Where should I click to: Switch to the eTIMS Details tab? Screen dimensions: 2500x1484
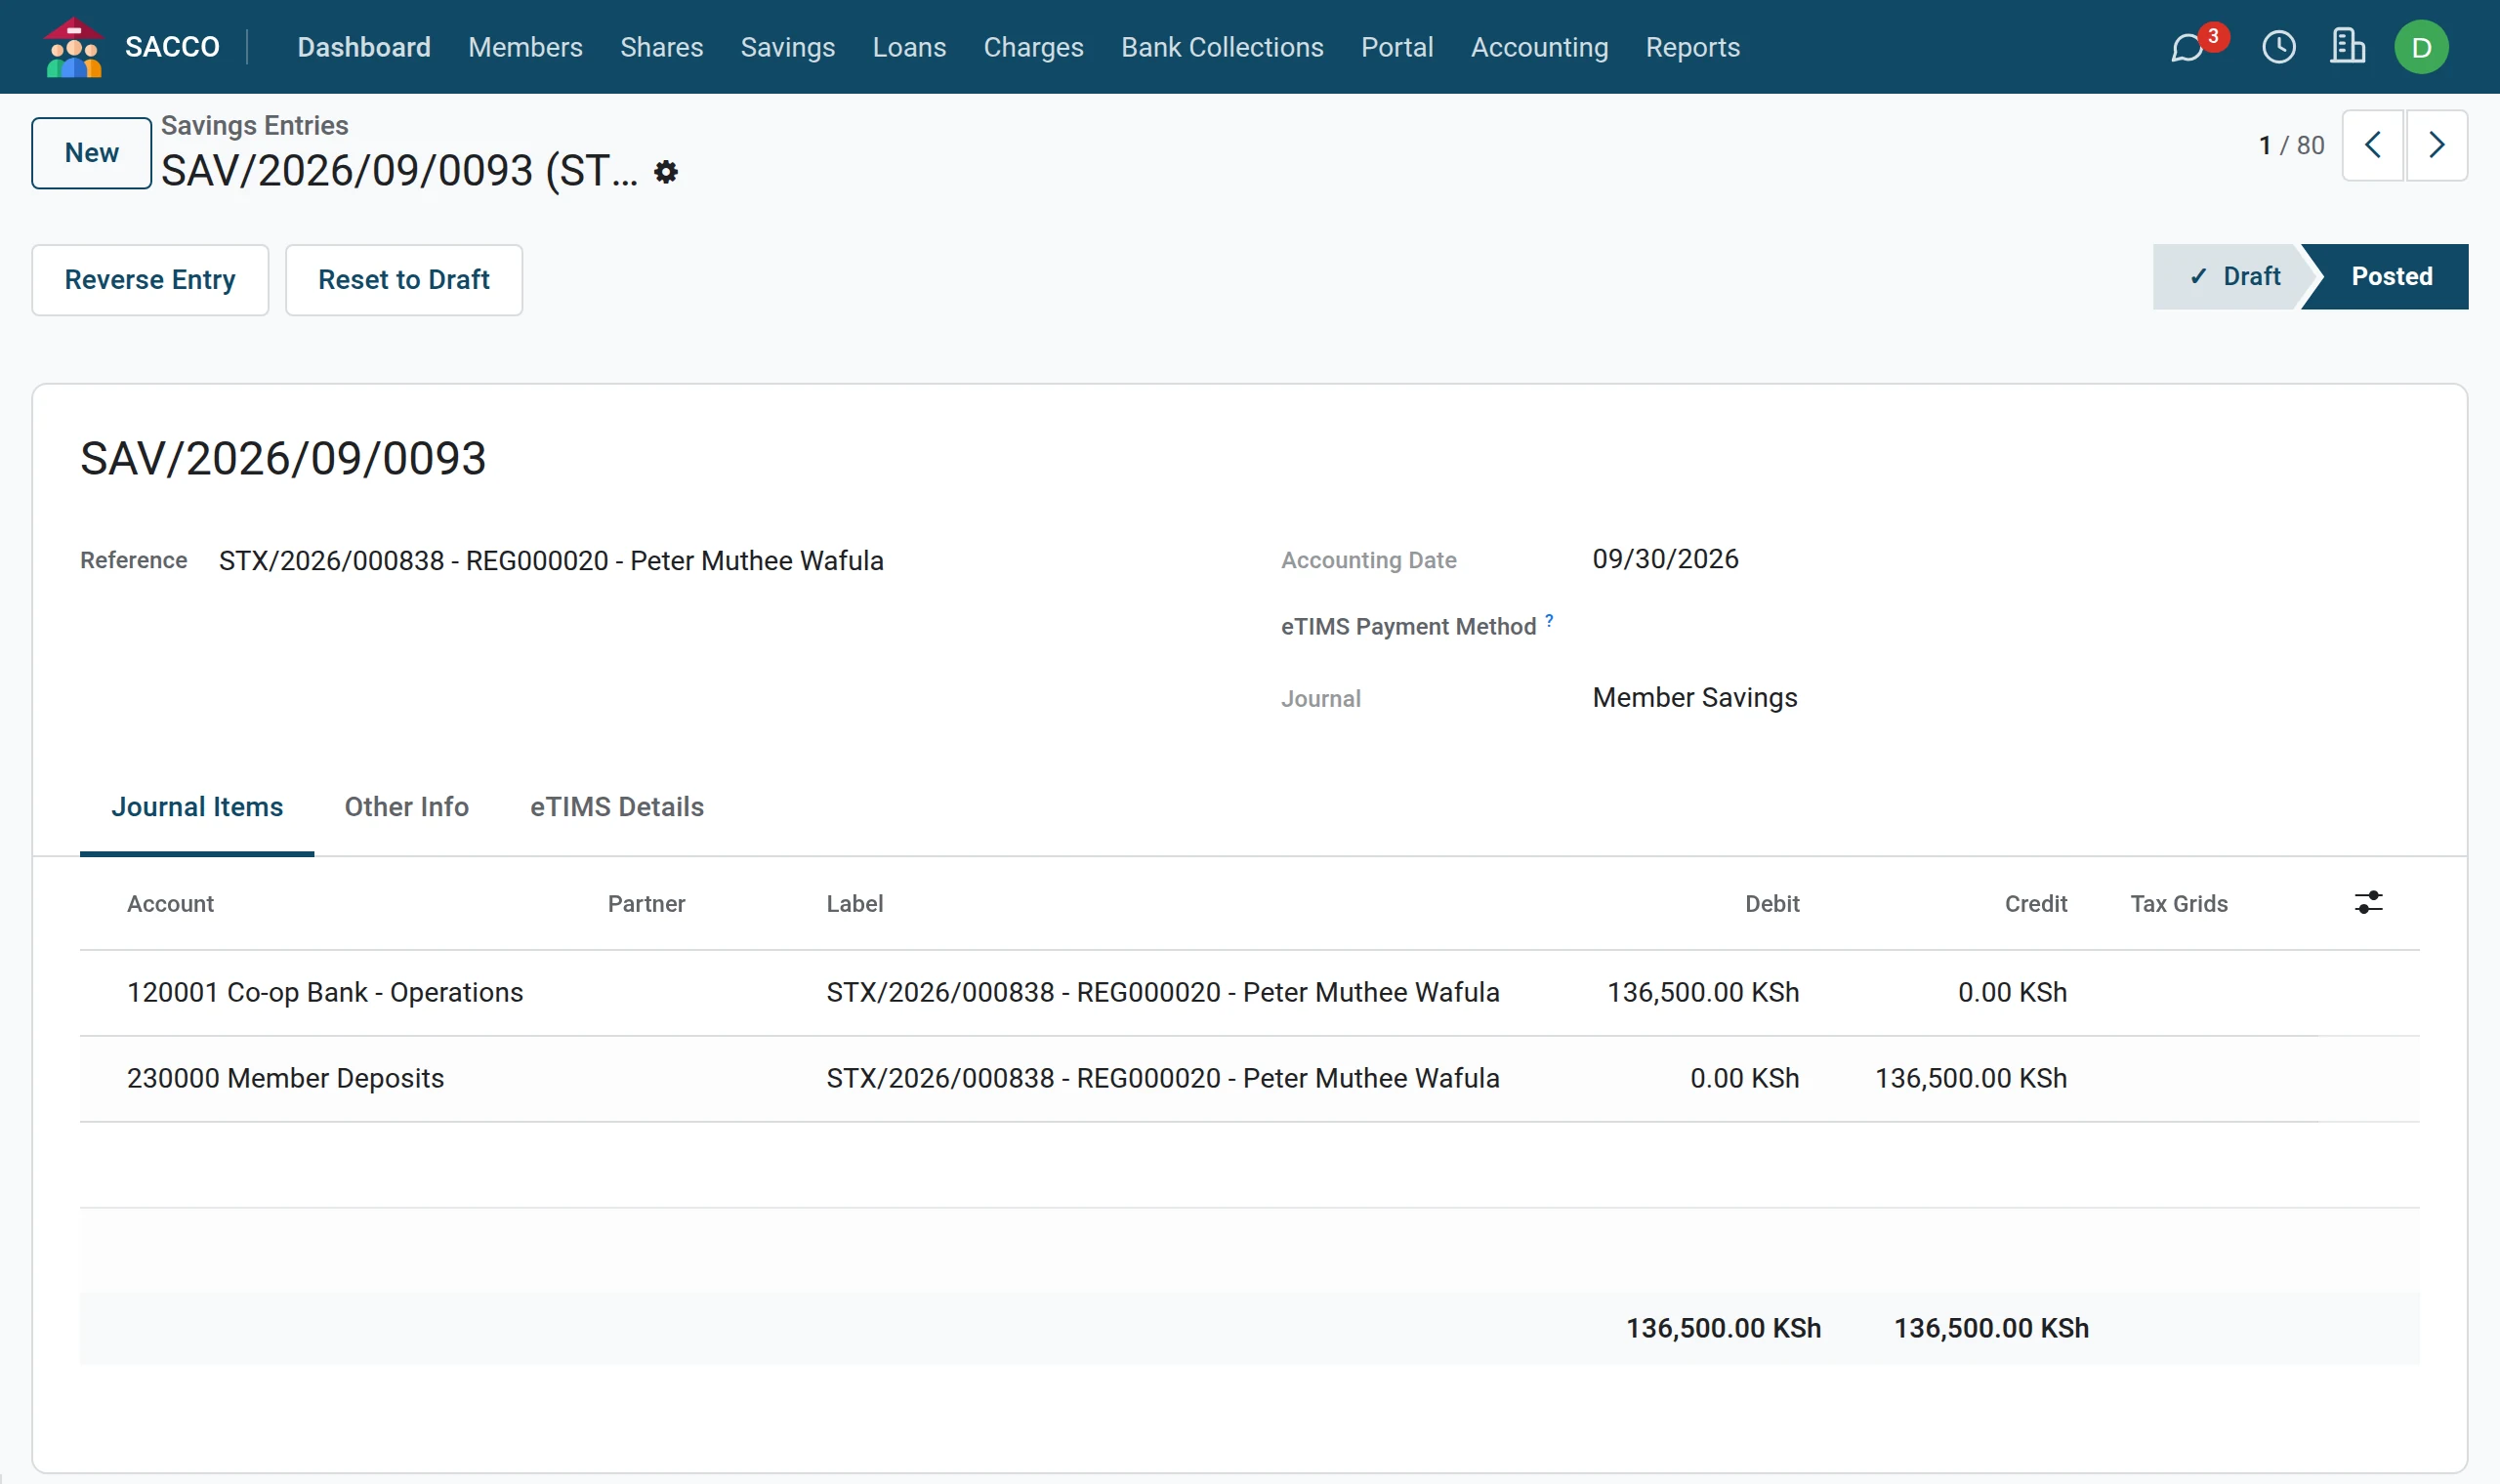pos(616,806)
